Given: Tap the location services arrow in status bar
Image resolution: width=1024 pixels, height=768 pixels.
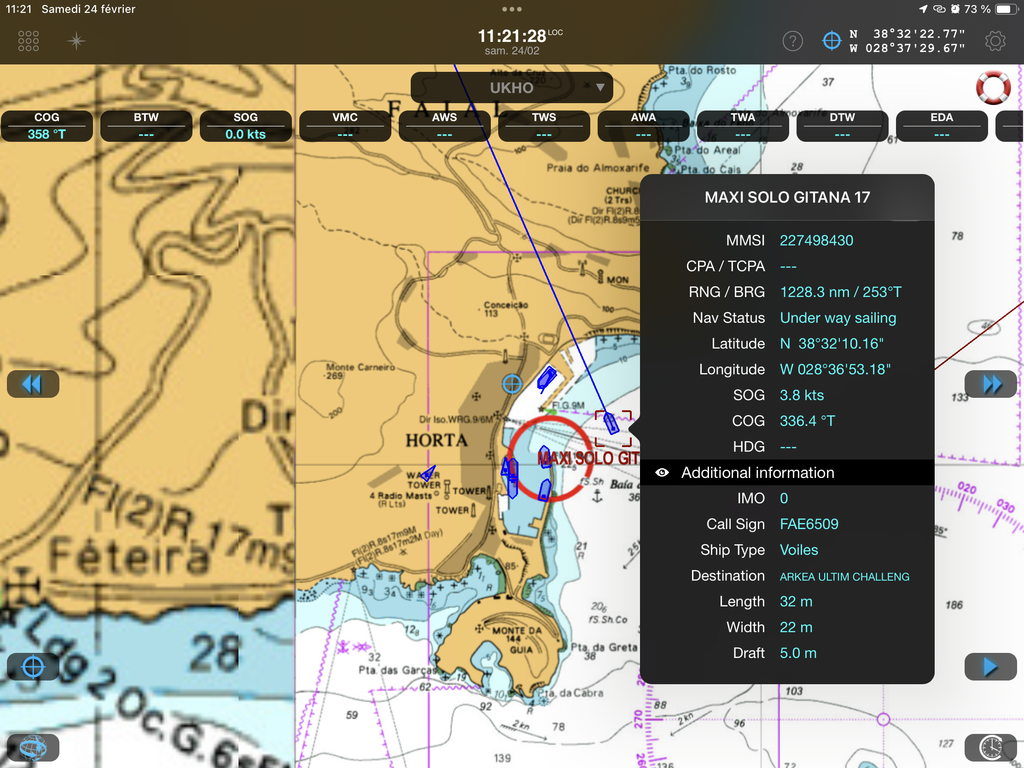Looking at the screenshot, I should tap(923, 9).
